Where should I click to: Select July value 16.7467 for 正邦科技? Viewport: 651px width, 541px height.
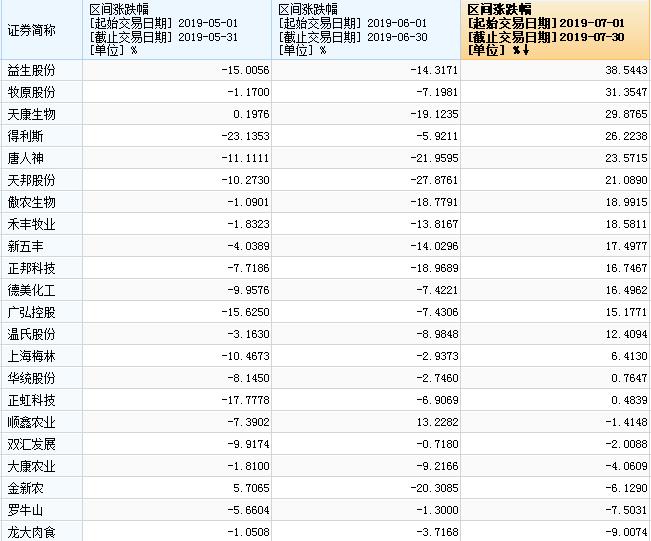[626, 268]
